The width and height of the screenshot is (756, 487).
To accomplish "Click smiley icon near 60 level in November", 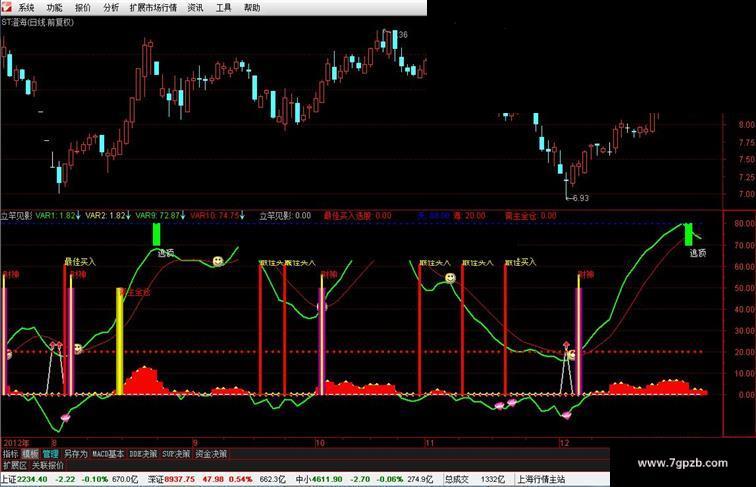I will point(450,278).
